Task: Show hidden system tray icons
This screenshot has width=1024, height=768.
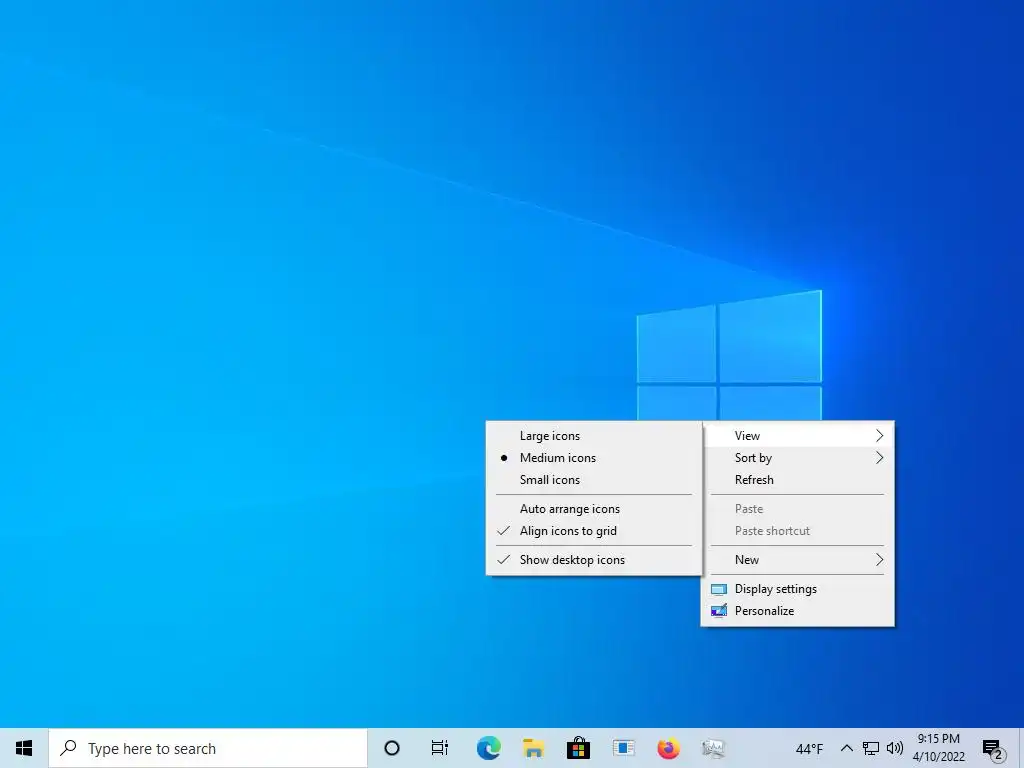Action: tap(846, 748)
